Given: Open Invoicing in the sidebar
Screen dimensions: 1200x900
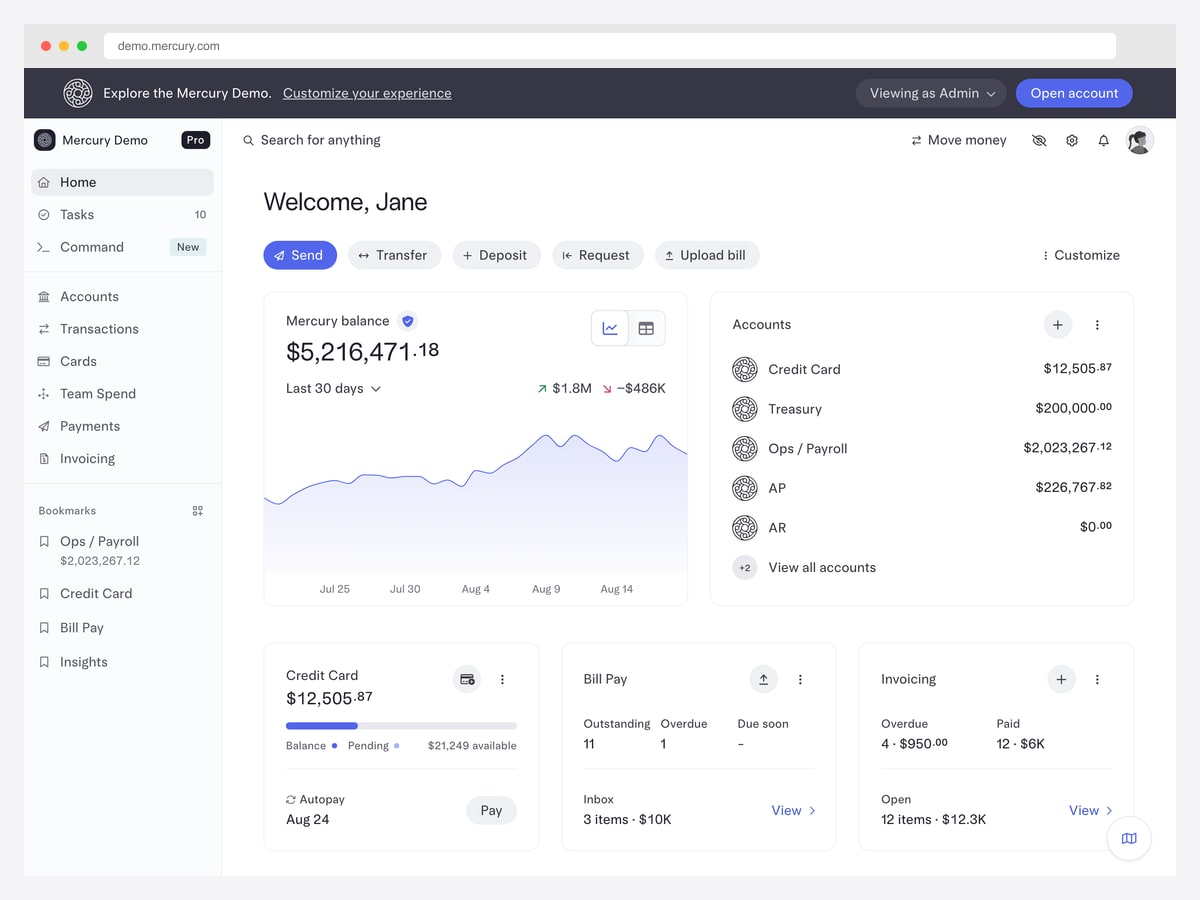Looking at the screenshot, I should tap(122, 459).
